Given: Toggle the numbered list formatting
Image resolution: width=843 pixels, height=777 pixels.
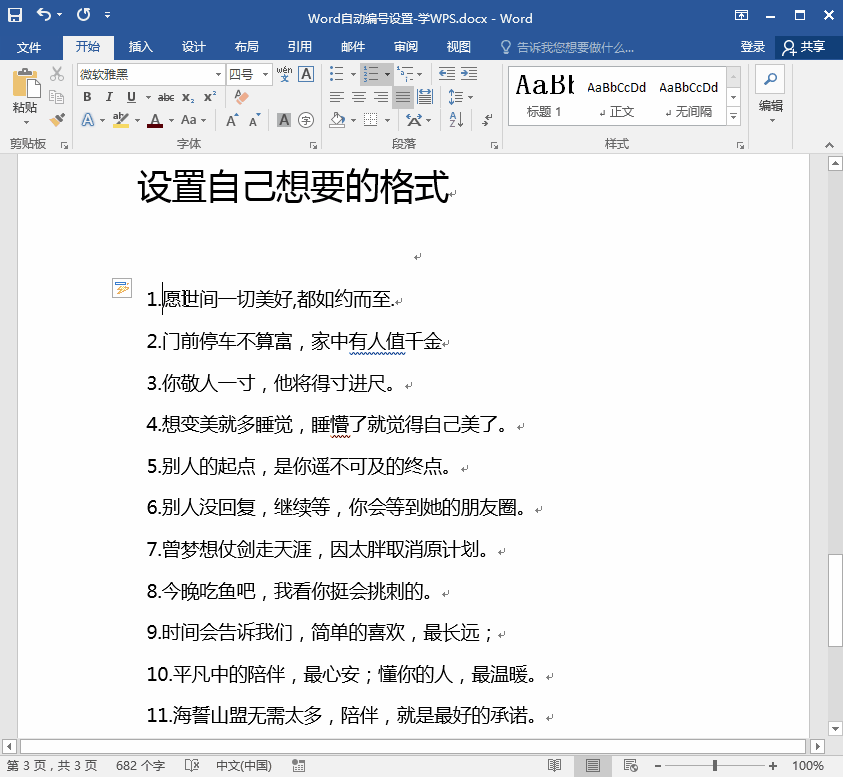Looking at the screenshot, I should 371,73.
